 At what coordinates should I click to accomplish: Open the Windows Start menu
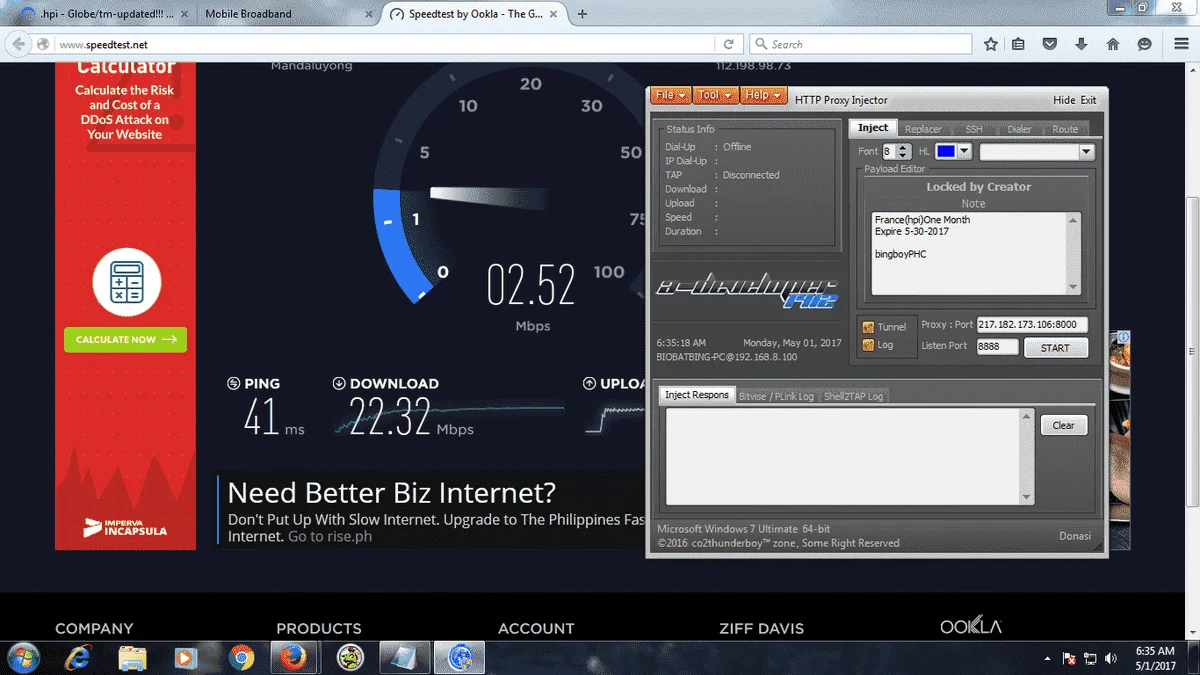point(22,657)
